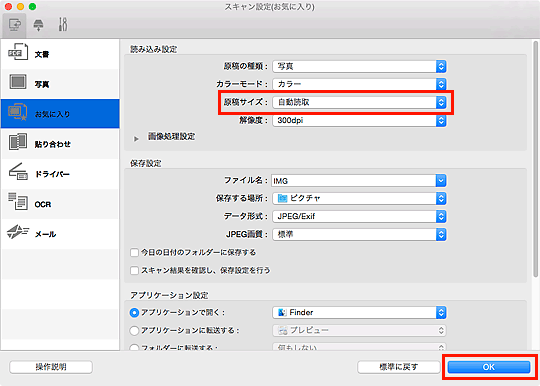Image resolution: width=540 pixels, height=386 pixels.
Task: Open the カラーモード dropdown showing カラー
Action: pos(359,84)
